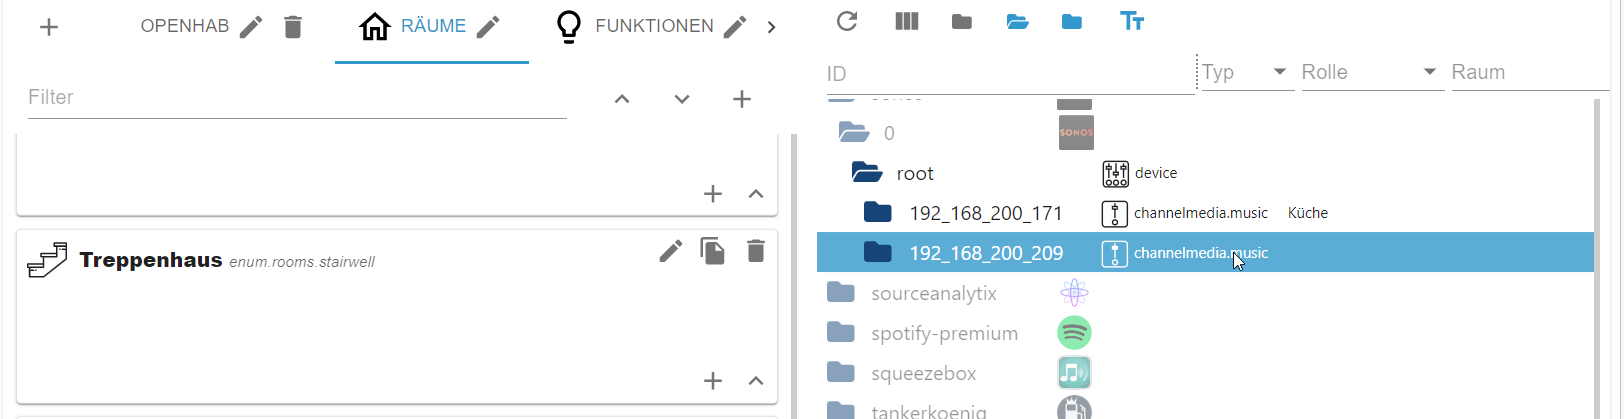Screen dimensions: 1624x419
Task: Select the 192_168_200_171 folder
Action: coord(985,213)
